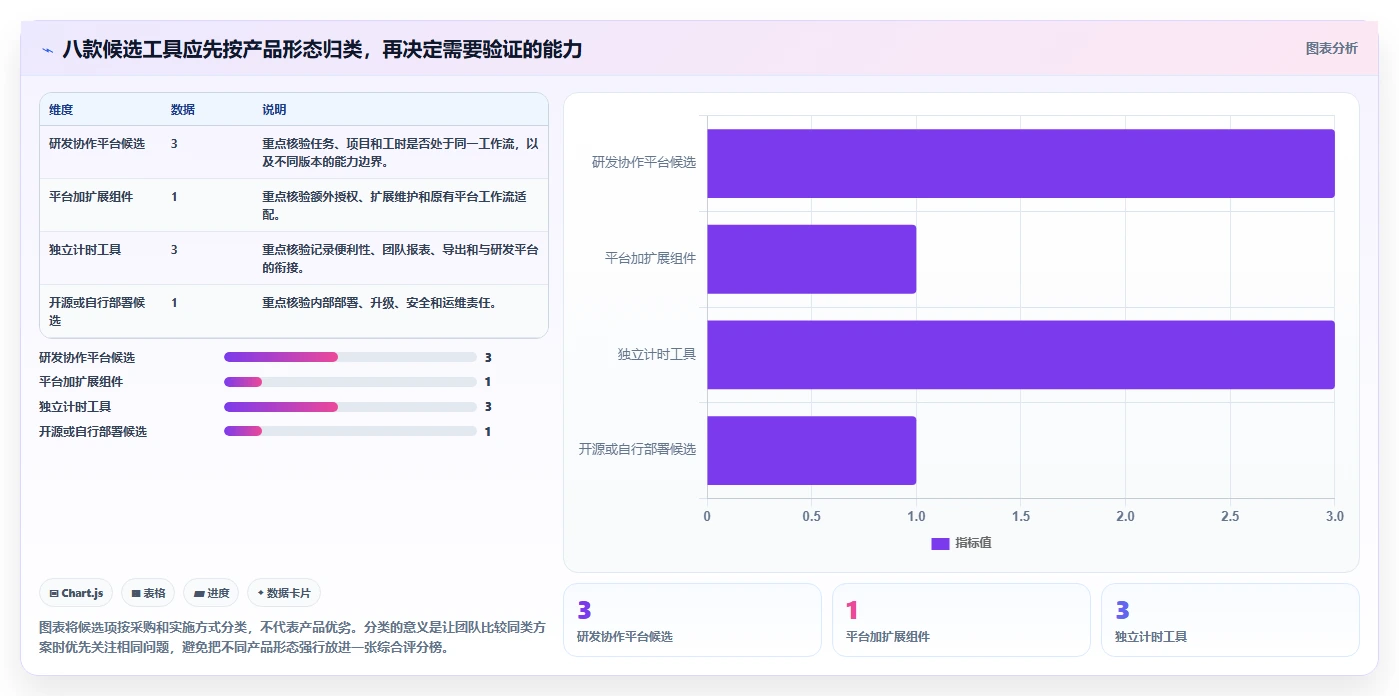Click description starting 重点核验记录便利性
This screenshot has width=1399, height=696.
400,258
